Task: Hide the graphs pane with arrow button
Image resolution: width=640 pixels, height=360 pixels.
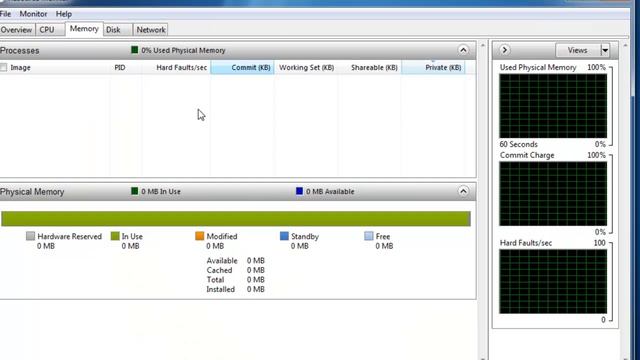Action: [x=505, y=50]
